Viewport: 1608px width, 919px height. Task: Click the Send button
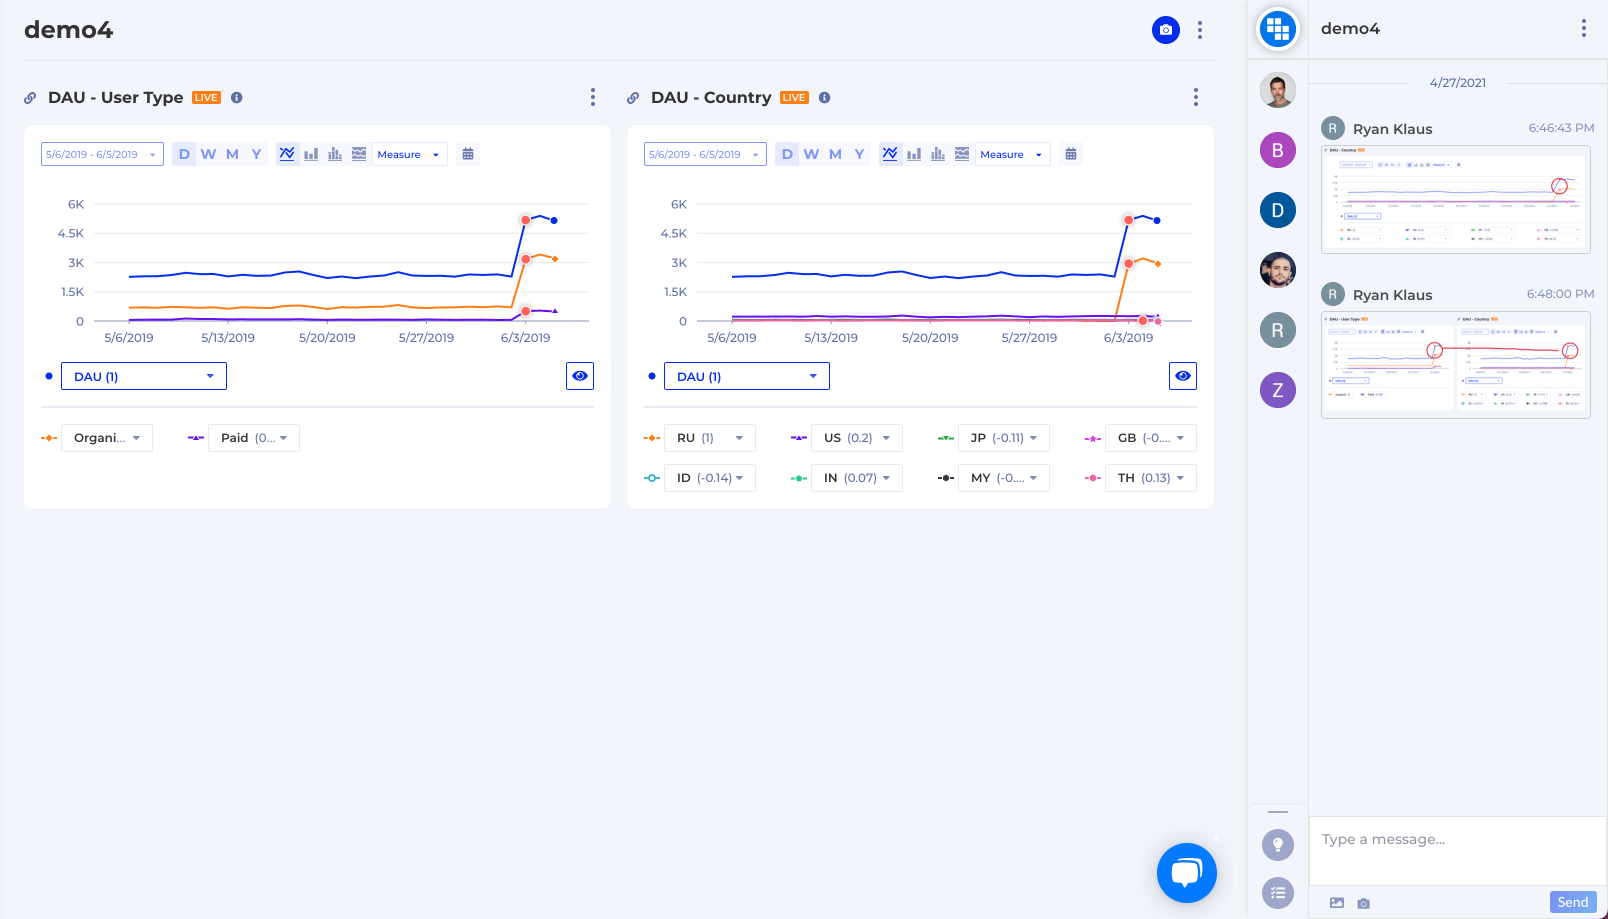point(1572,902)
